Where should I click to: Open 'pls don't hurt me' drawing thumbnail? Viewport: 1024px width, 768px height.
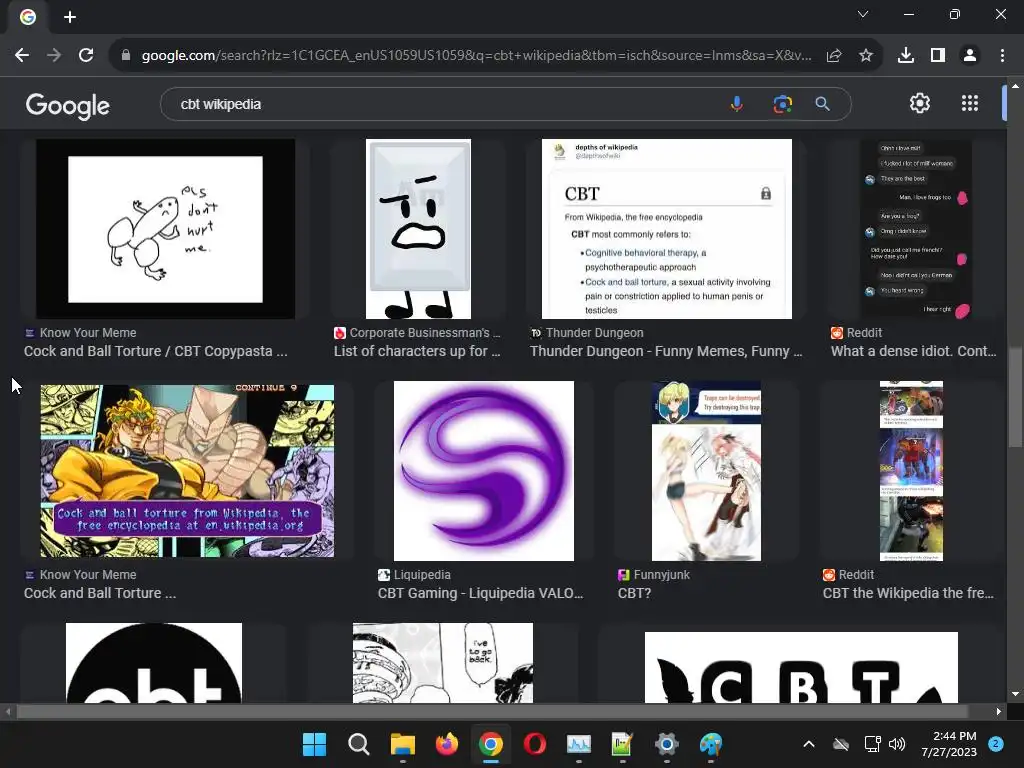click(165, 229)
